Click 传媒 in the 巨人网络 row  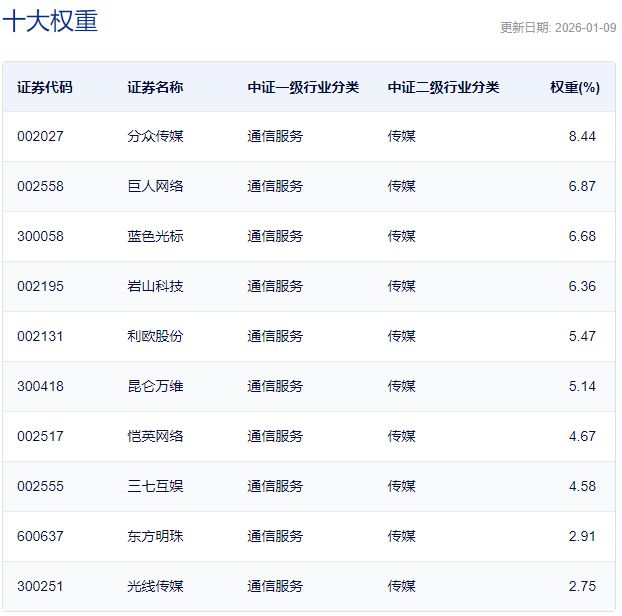[401, 186]
